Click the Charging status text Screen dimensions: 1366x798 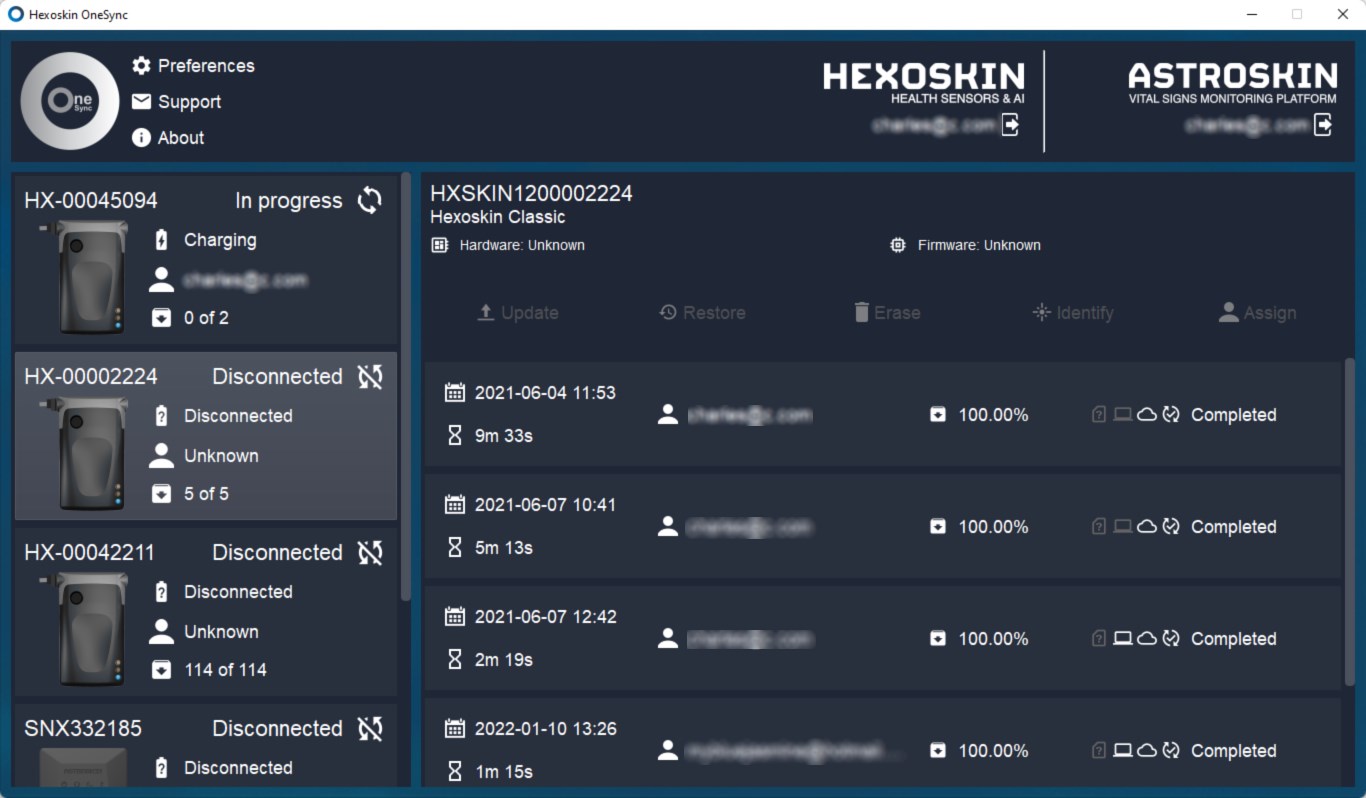coord(220,240)
